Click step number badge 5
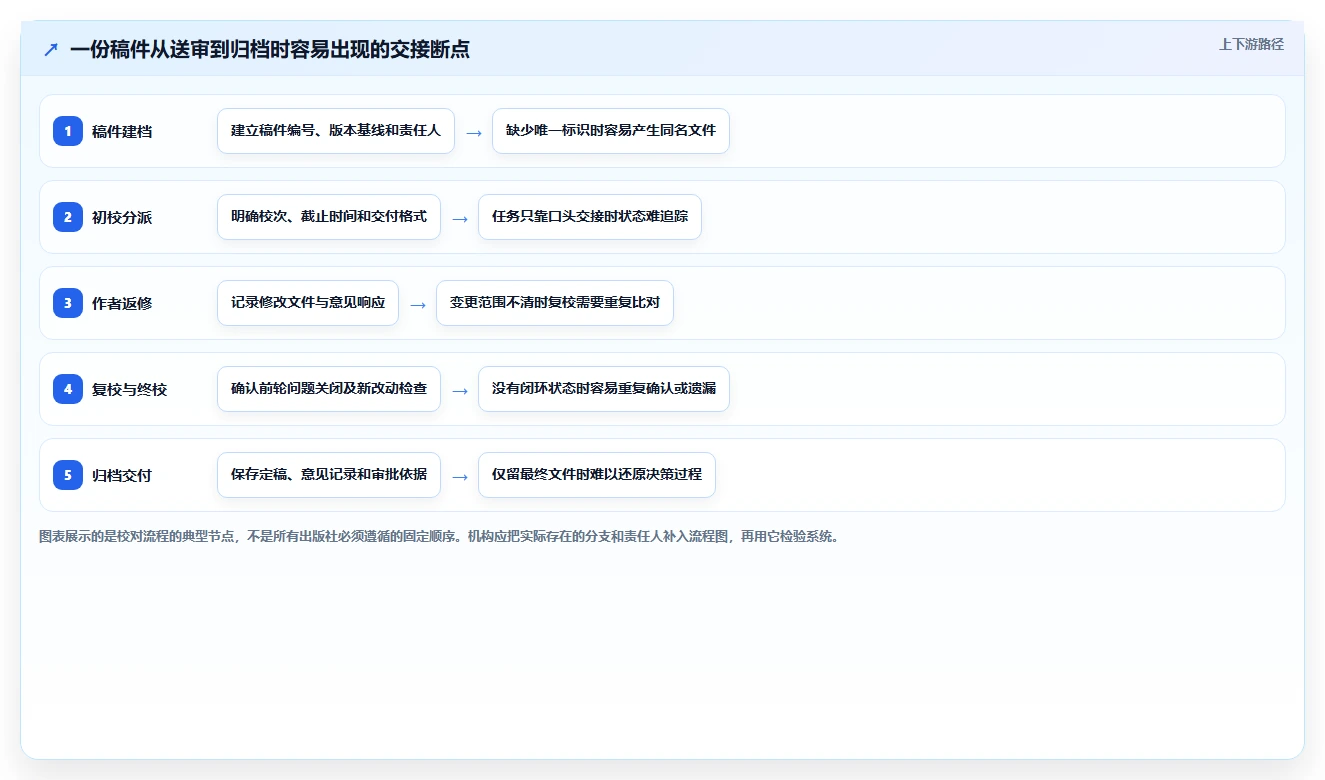 point(68,475)
